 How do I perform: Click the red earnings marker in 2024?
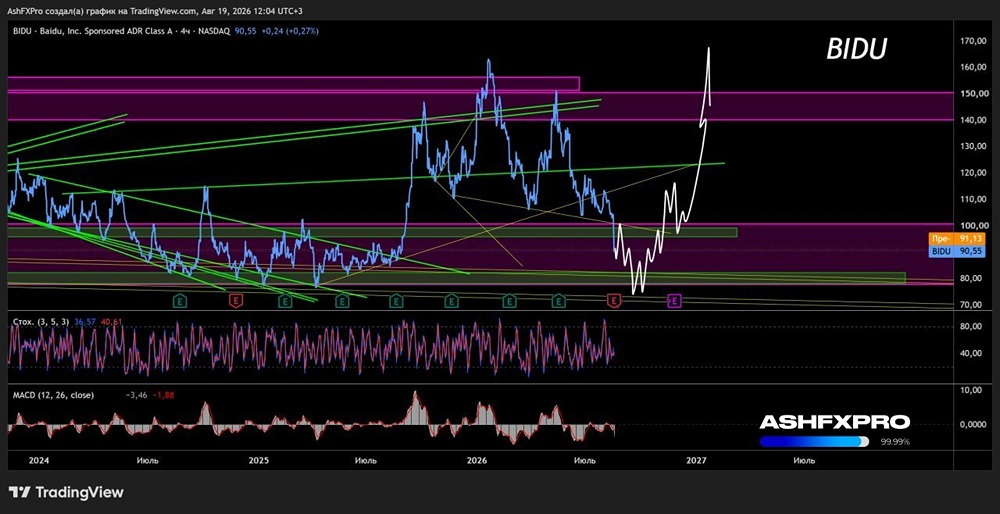235,300
